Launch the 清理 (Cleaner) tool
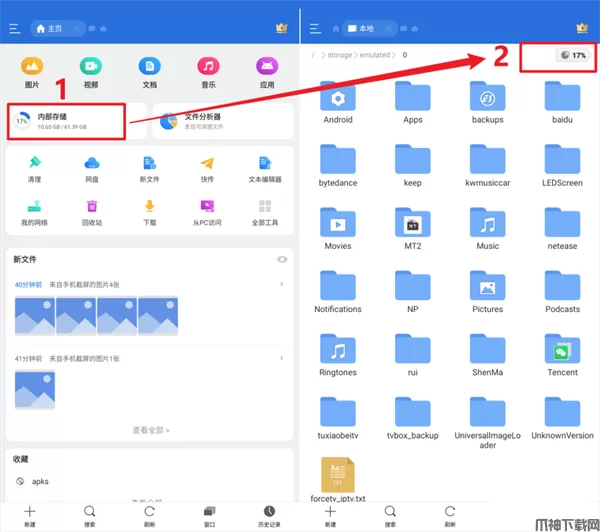Viewport: 600px width, 532px height. pos(34,169)
